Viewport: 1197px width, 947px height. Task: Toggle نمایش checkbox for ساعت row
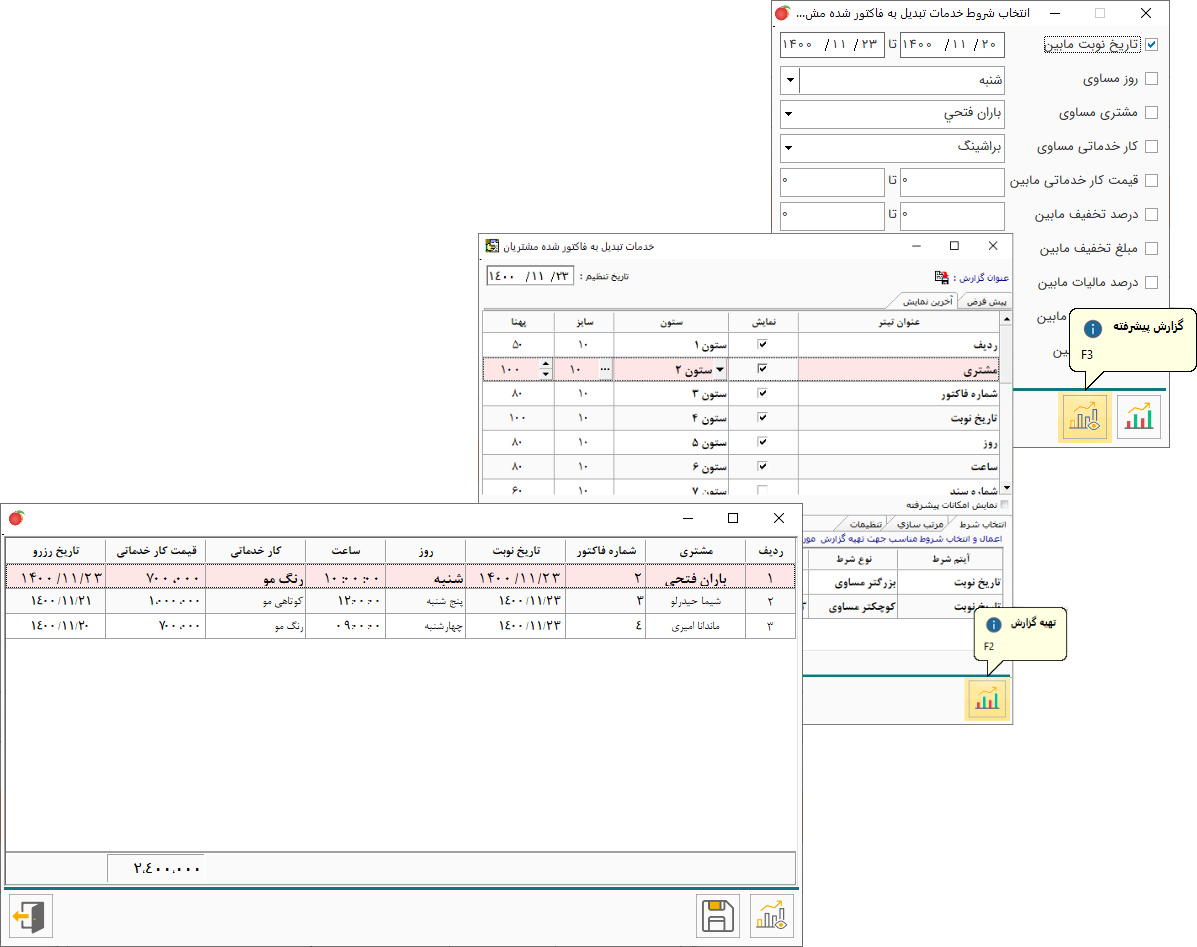tap(762, 466)
